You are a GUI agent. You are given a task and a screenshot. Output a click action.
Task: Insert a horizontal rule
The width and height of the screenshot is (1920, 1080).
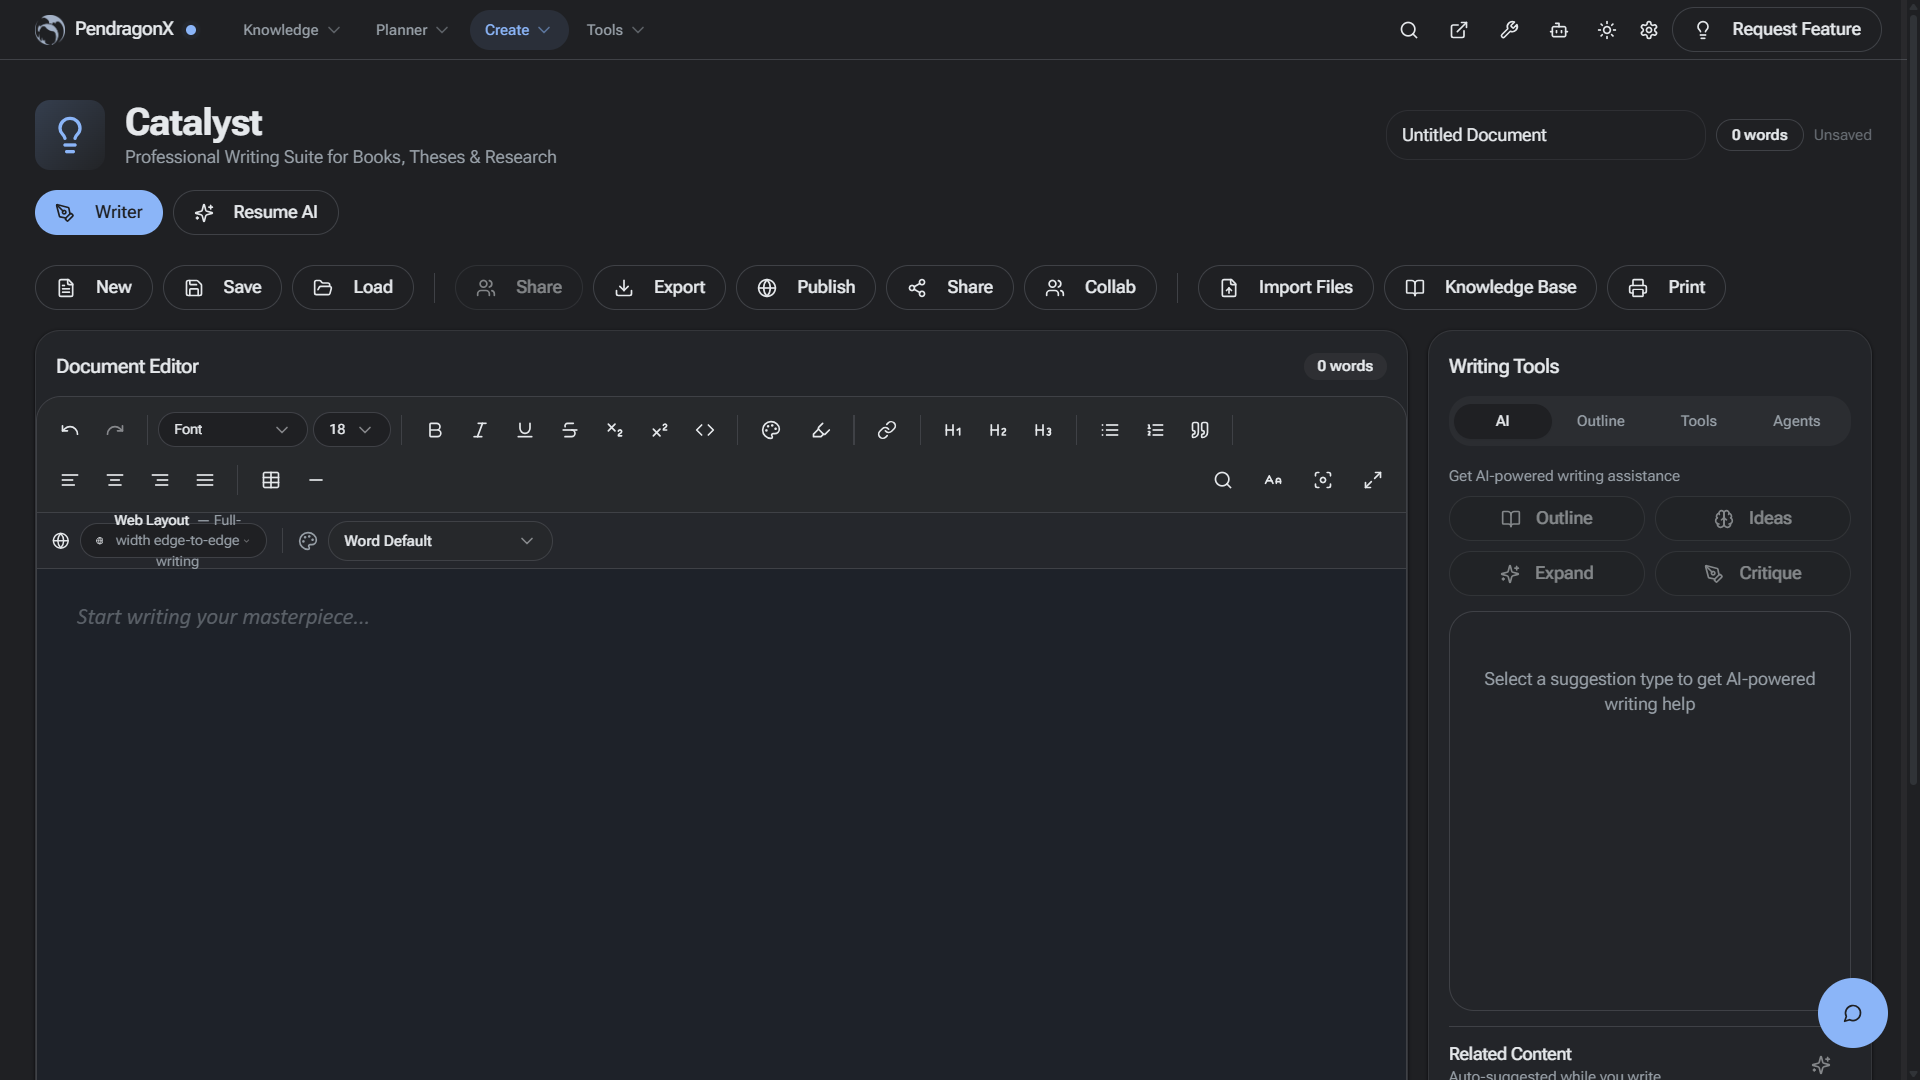316,480
